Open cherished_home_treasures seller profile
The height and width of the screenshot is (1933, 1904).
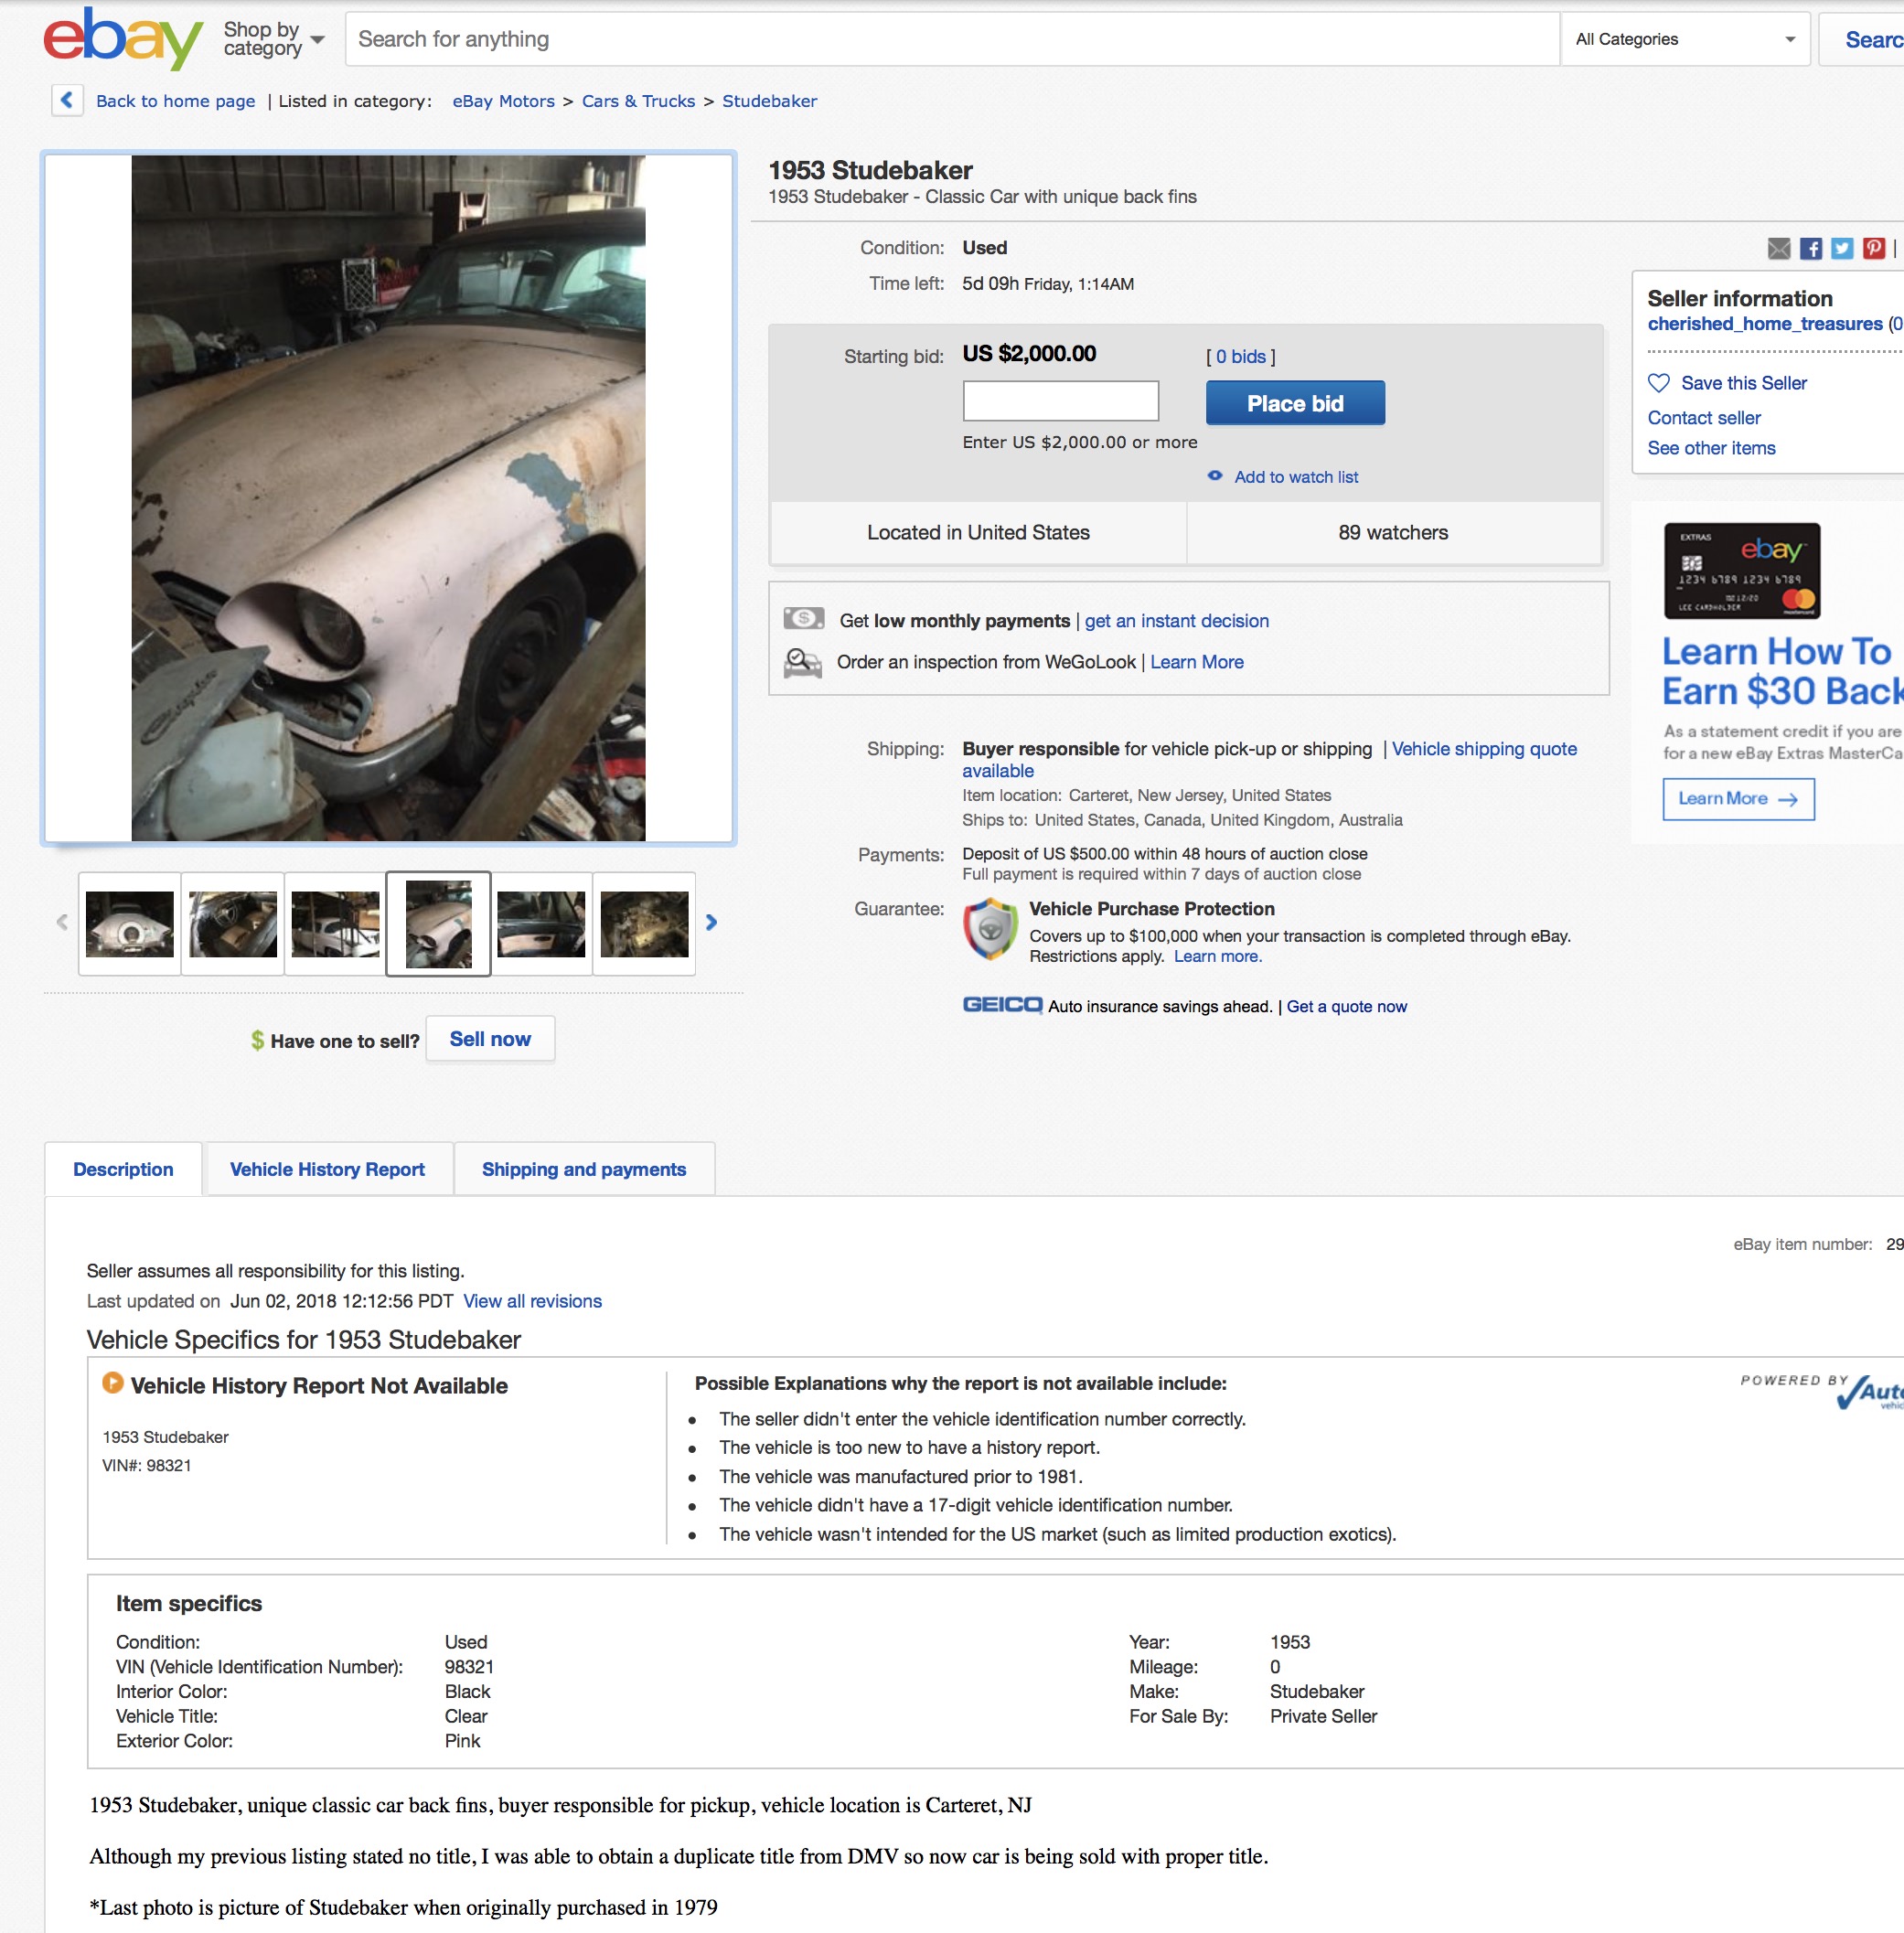click(1764, 324)
